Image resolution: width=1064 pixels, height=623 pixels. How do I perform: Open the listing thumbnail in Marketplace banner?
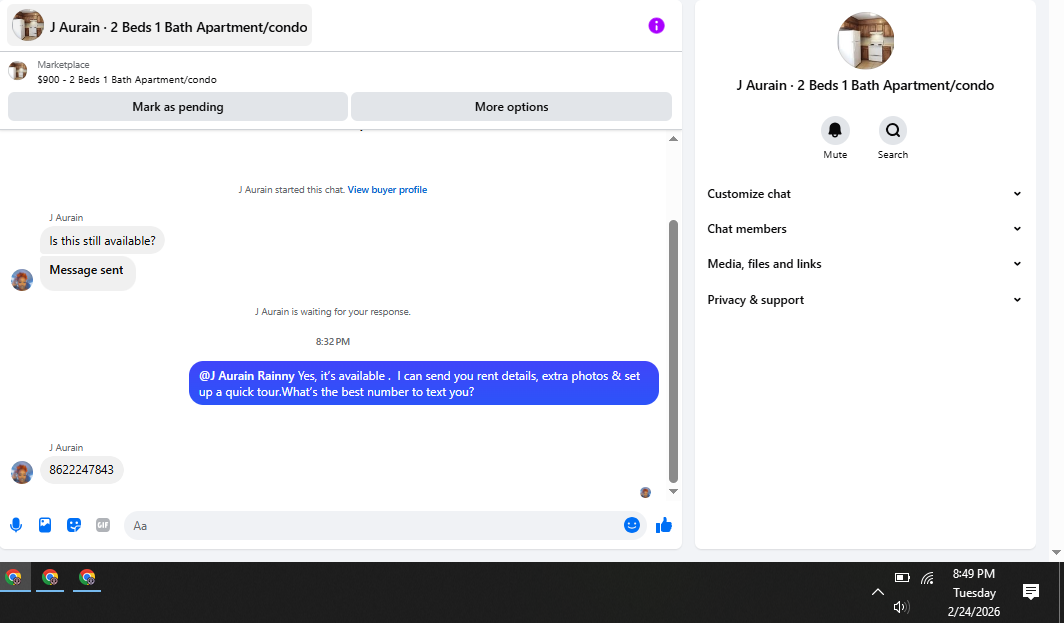pyautogui.click(x=18, y=71)
